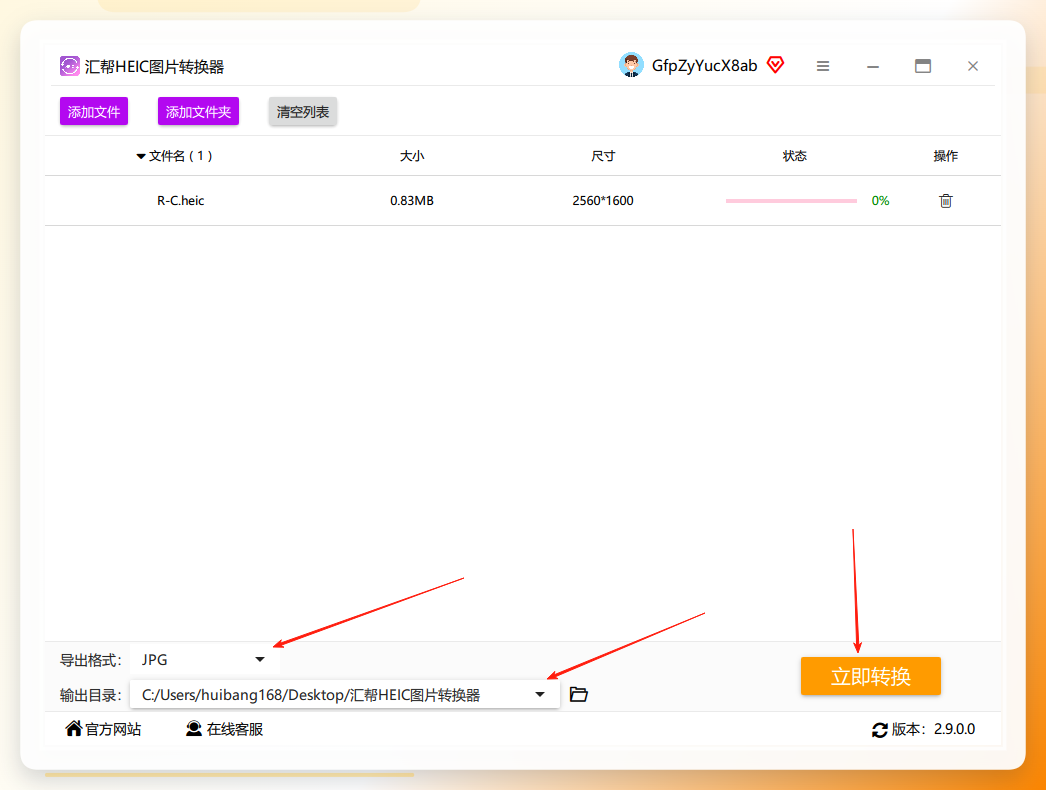Viewport: 1046px width, 790px height.
Task: Click the 添加文件 button
Action: click(x=94, y=111)
